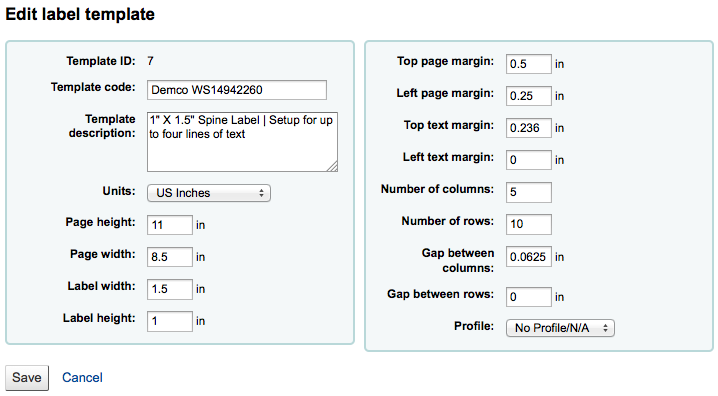The image size is (718, 396).
Task: Click the Number of rows field
Action: [529, 224]
